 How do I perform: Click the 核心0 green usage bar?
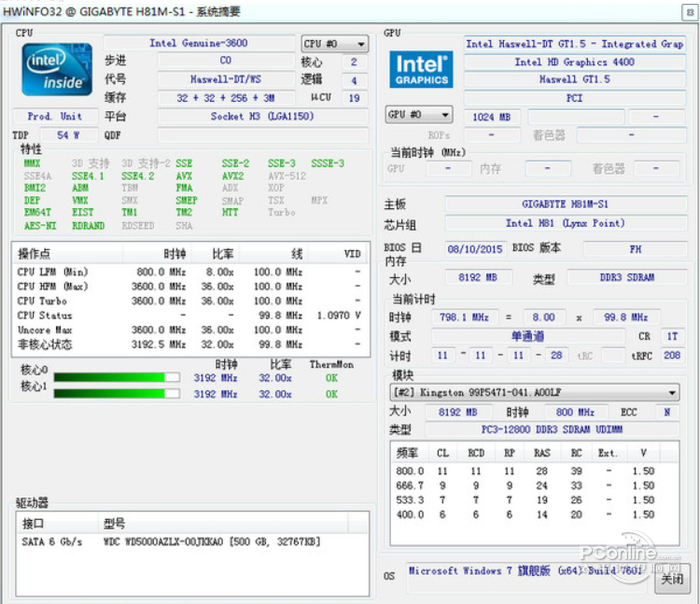coord(117,378)
